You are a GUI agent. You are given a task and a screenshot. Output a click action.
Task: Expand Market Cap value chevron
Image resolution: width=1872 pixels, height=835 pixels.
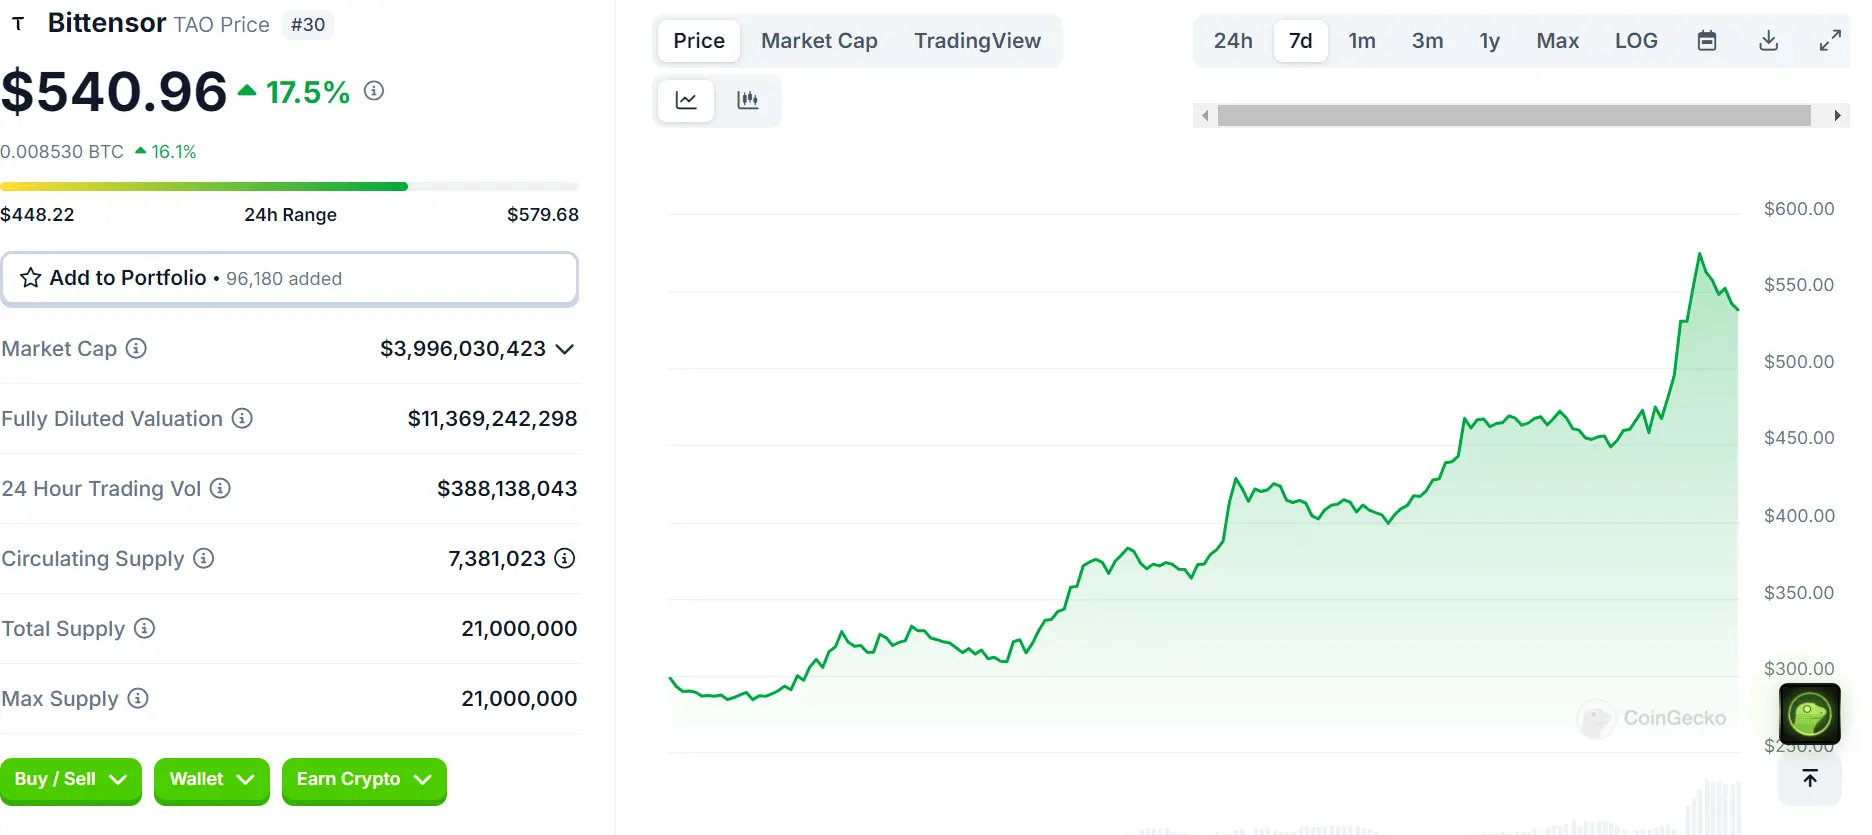pyautogui.click(x=565, y=349)
